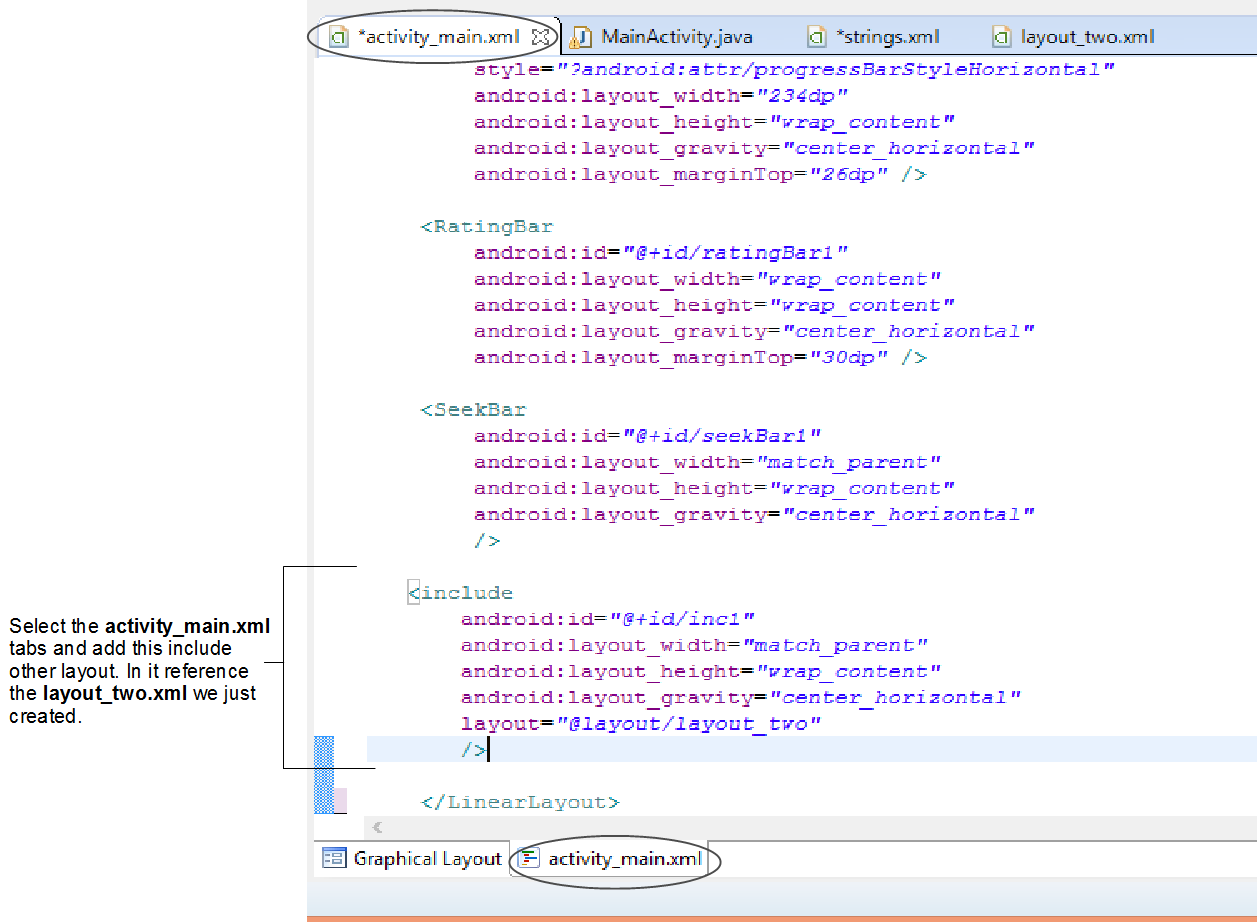
Task: Click the XML file icon on the layout_two.xml tab
Action: (1001, 37)
